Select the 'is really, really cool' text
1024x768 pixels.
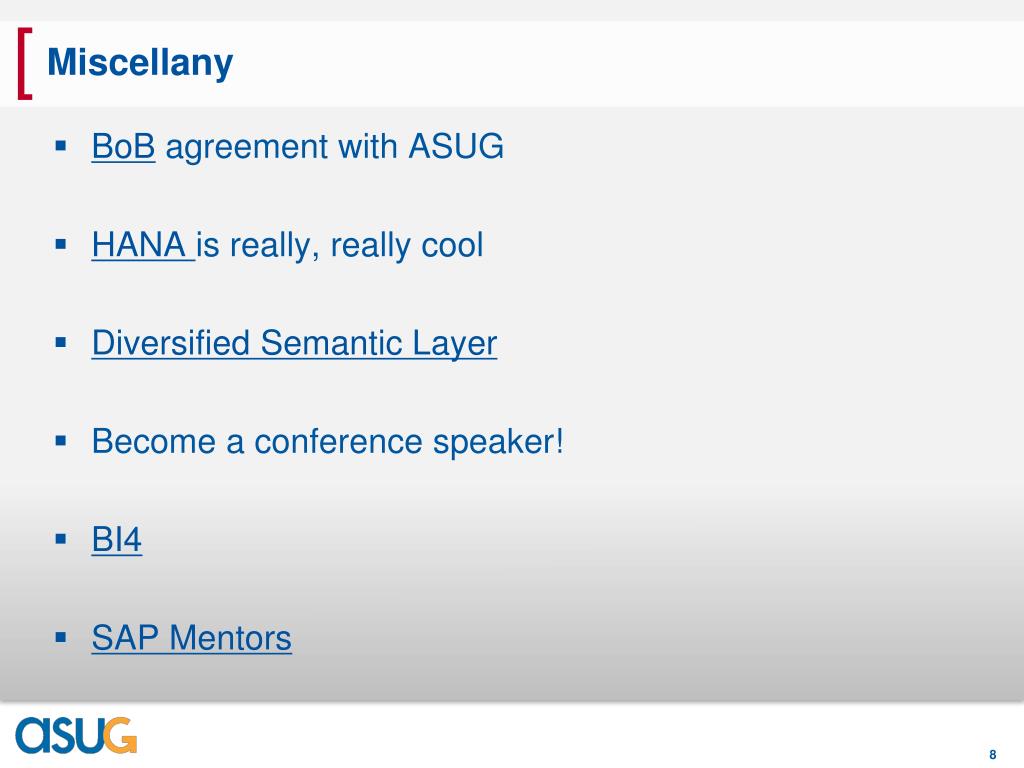click(340, 246)
